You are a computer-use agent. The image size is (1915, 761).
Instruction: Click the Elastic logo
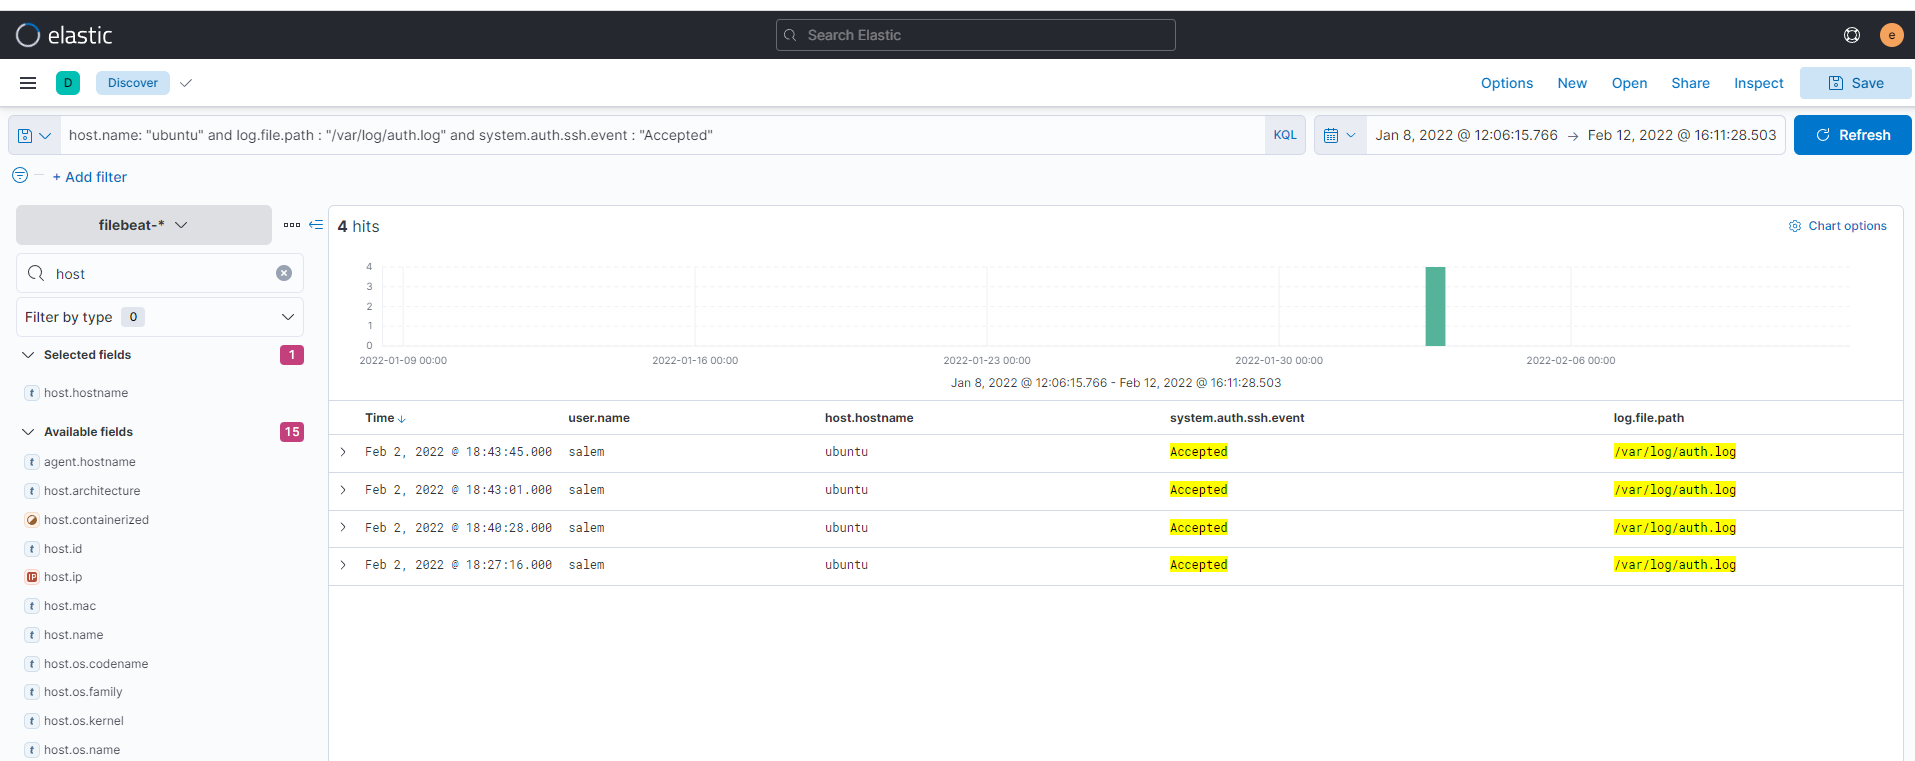coord(64,35)
